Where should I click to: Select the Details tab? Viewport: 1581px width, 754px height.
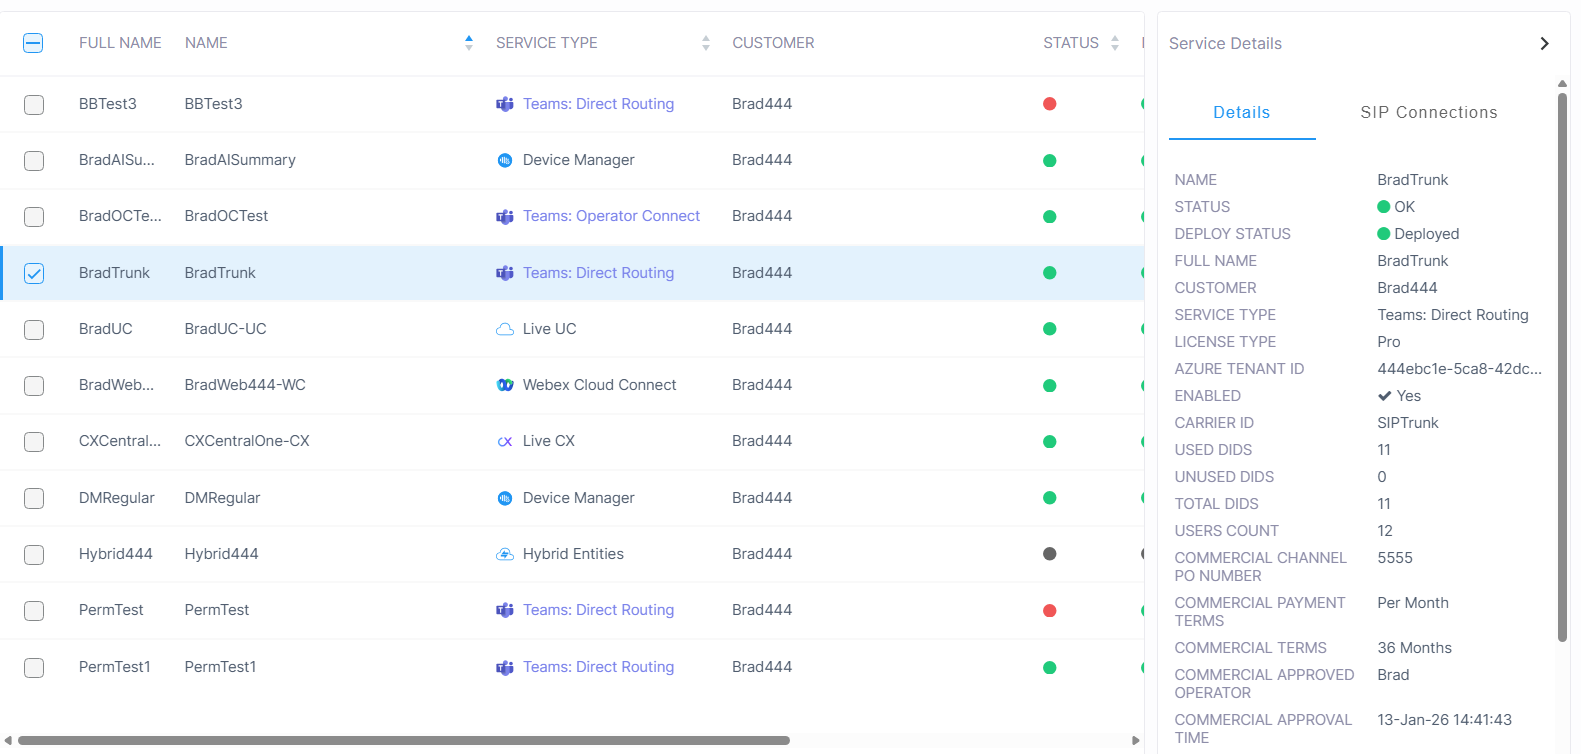coord(1241,113)
